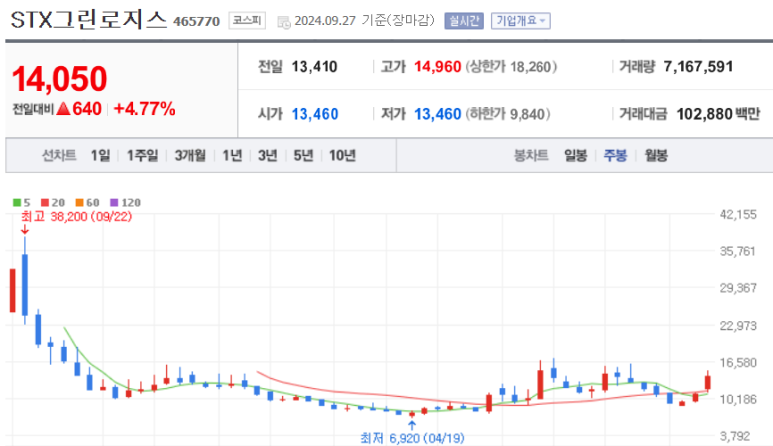Image resolution: width=773 pixels, height=446 pixels.
Task: Click the 실시간 button
Action: coord(464,21)
